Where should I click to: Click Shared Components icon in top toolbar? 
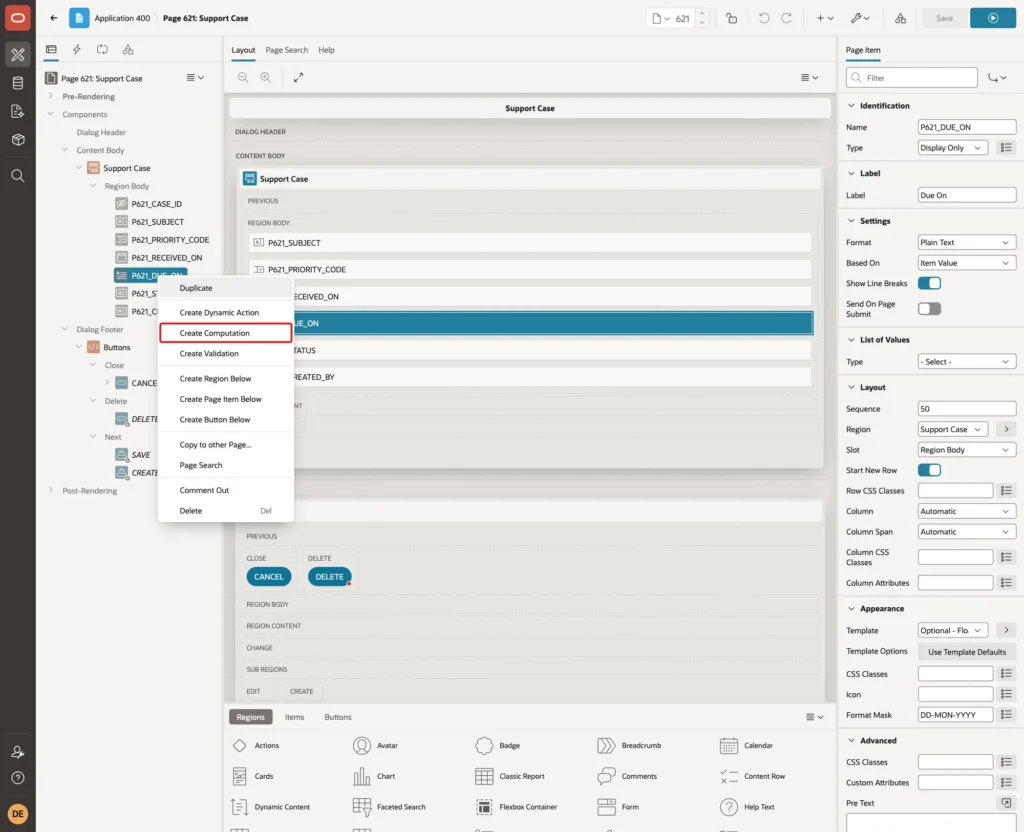point(901,18)
